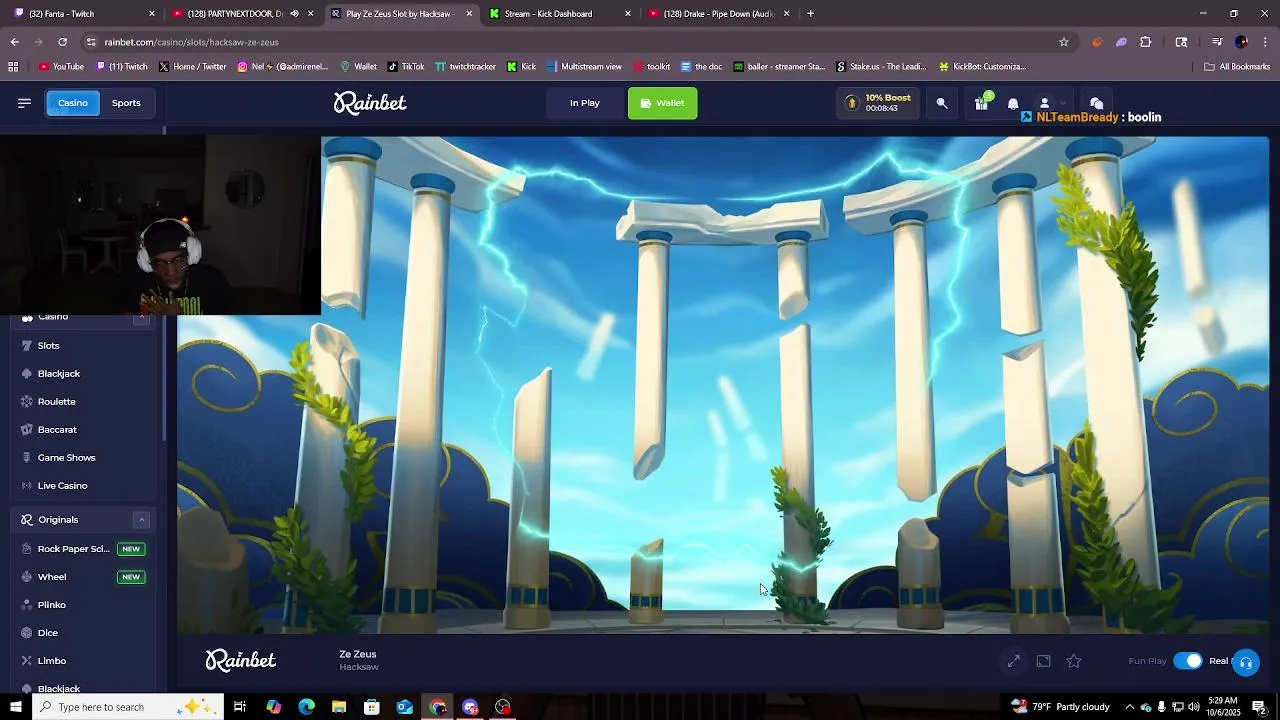Viewport: 1280px width, 720px height.
Task: Open the green Wallet button
Action: [662, 103]
